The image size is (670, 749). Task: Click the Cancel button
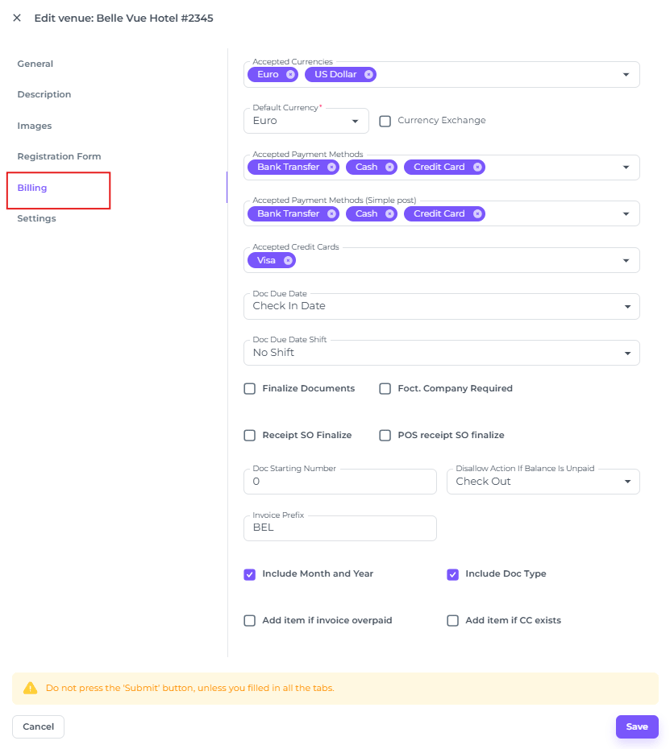[38, 727]
